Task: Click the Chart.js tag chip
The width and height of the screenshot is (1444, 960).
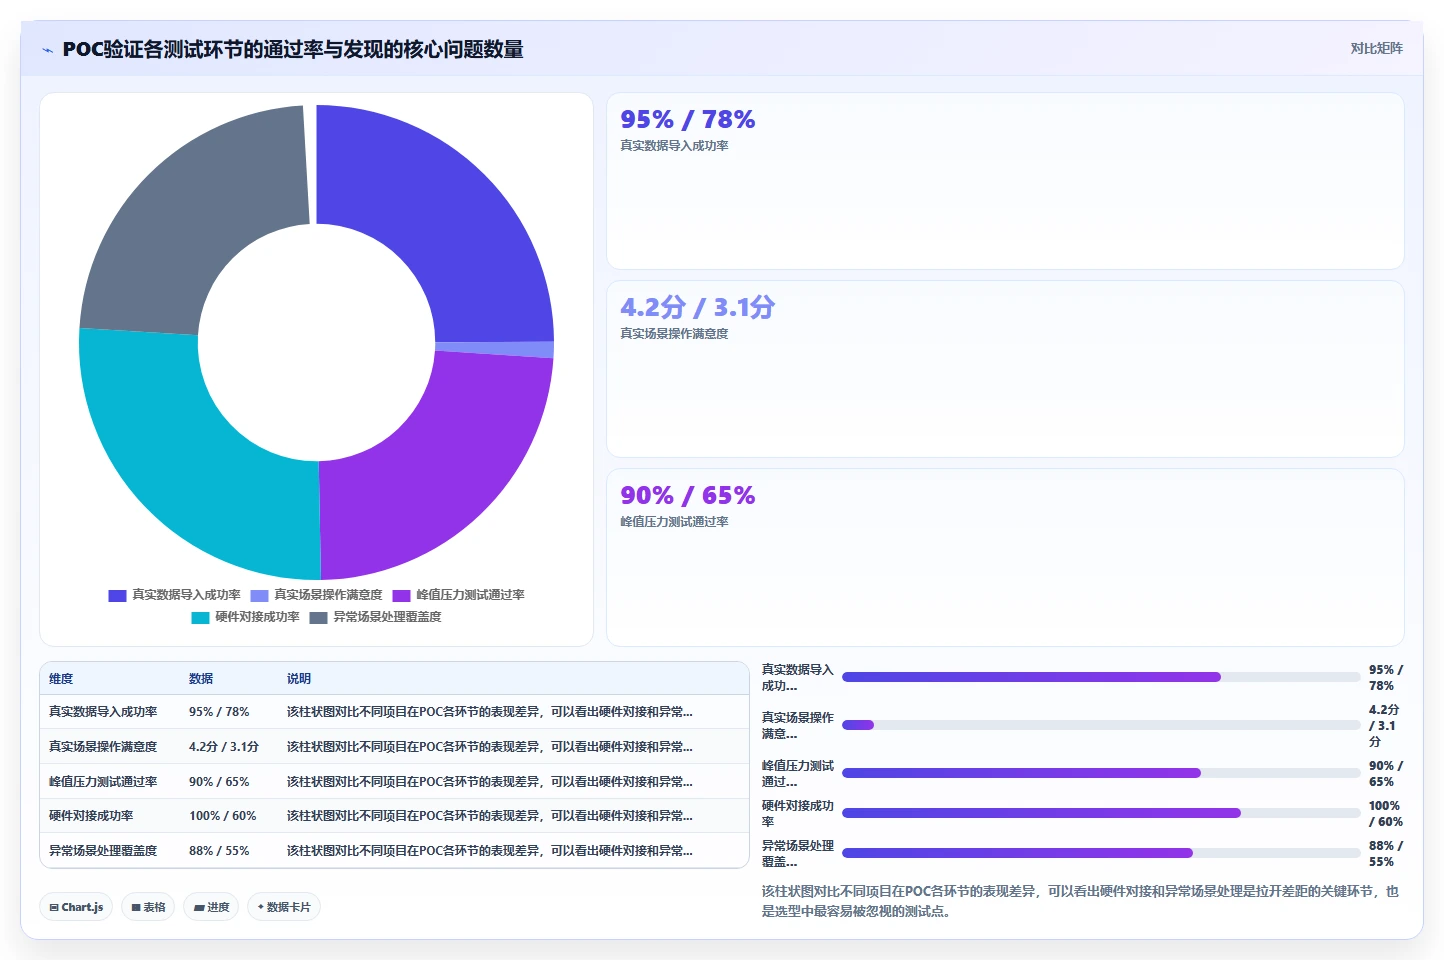Action: 76,907
